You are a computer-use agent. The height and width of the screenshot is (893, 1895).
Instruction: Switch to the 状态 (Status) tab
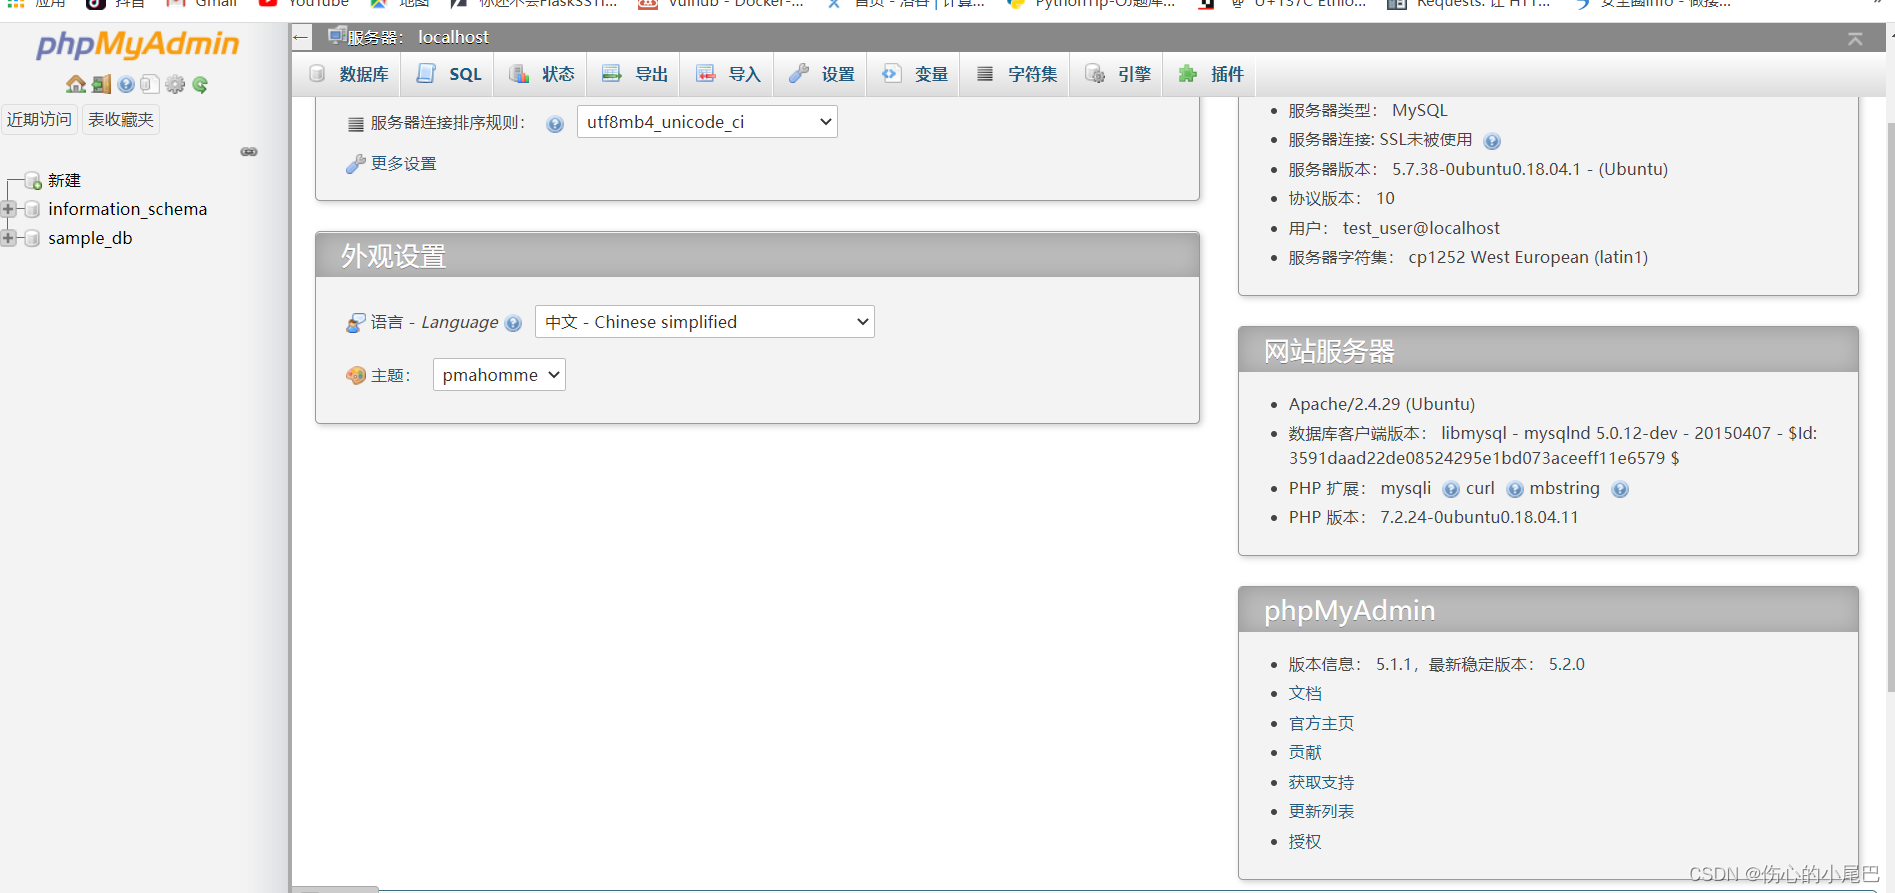pos(542,74)
